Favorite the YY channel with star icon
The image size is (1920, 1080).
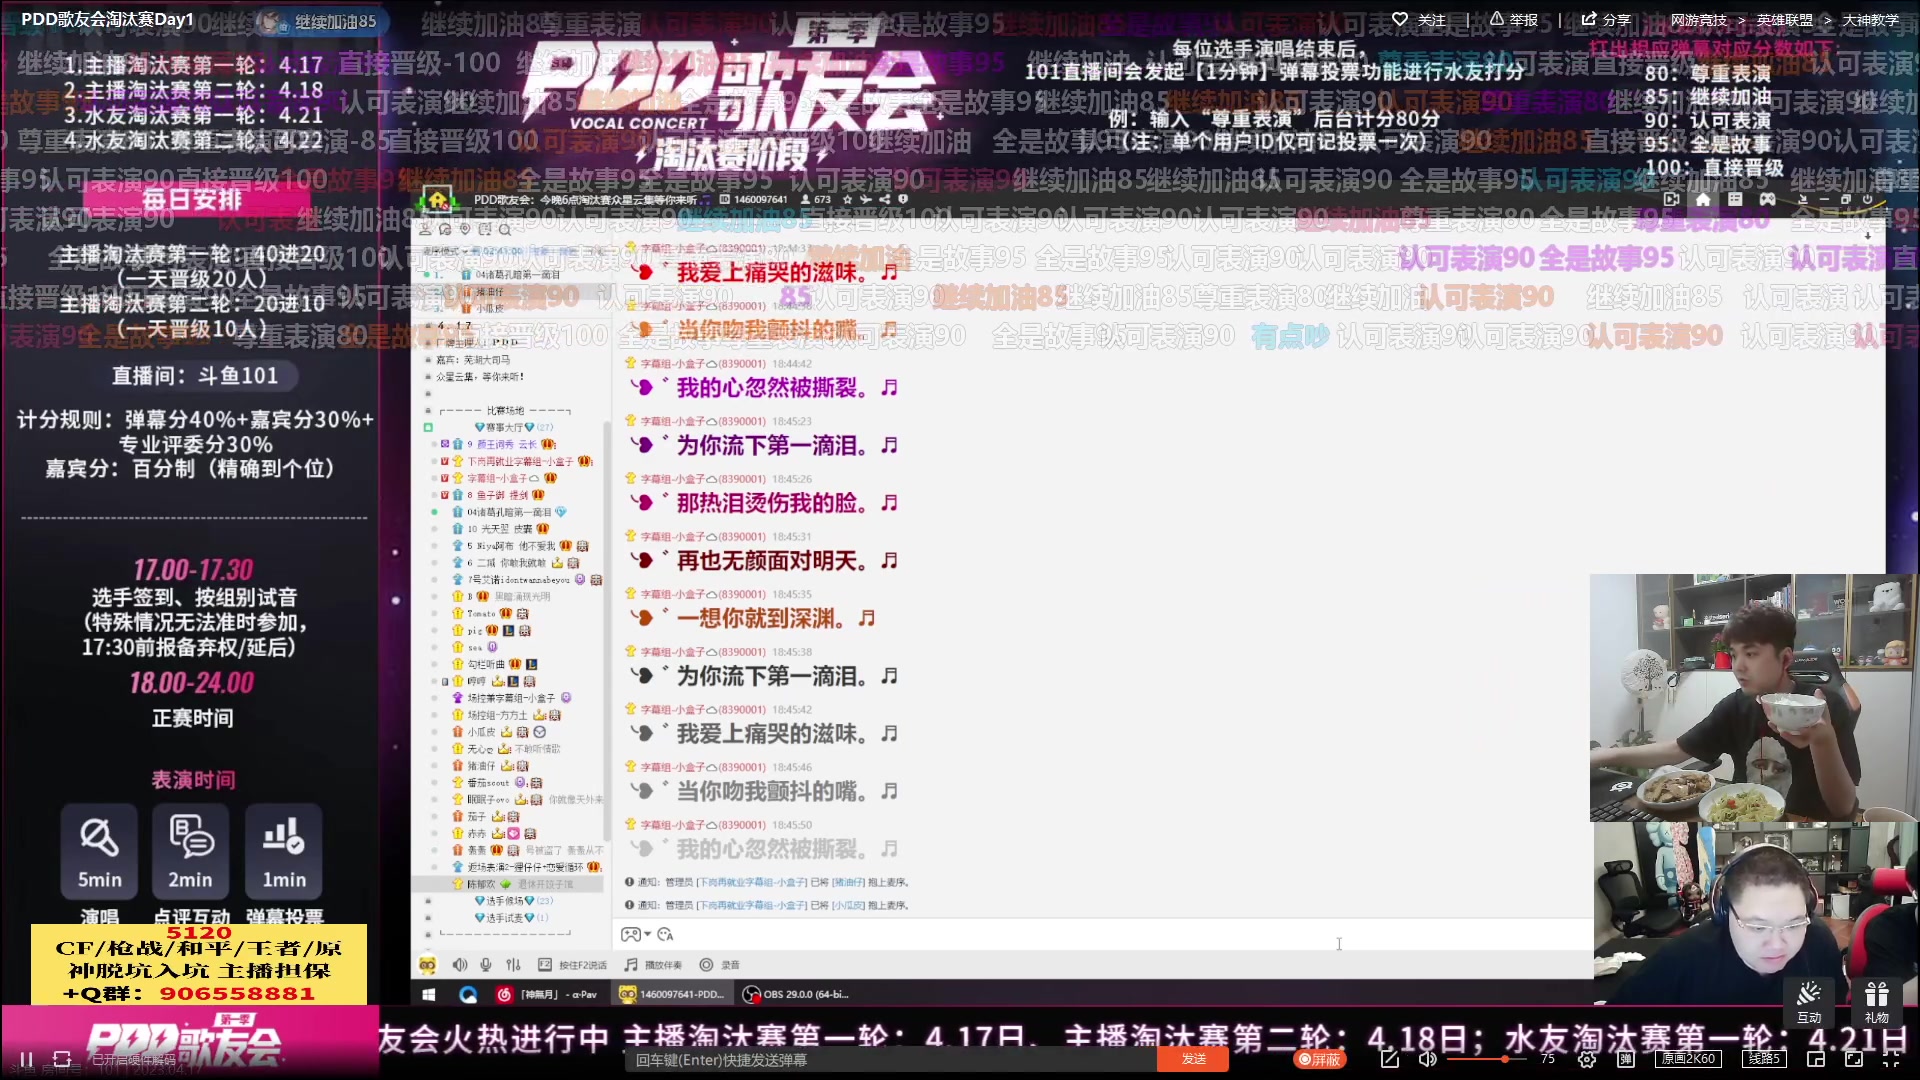848,199
